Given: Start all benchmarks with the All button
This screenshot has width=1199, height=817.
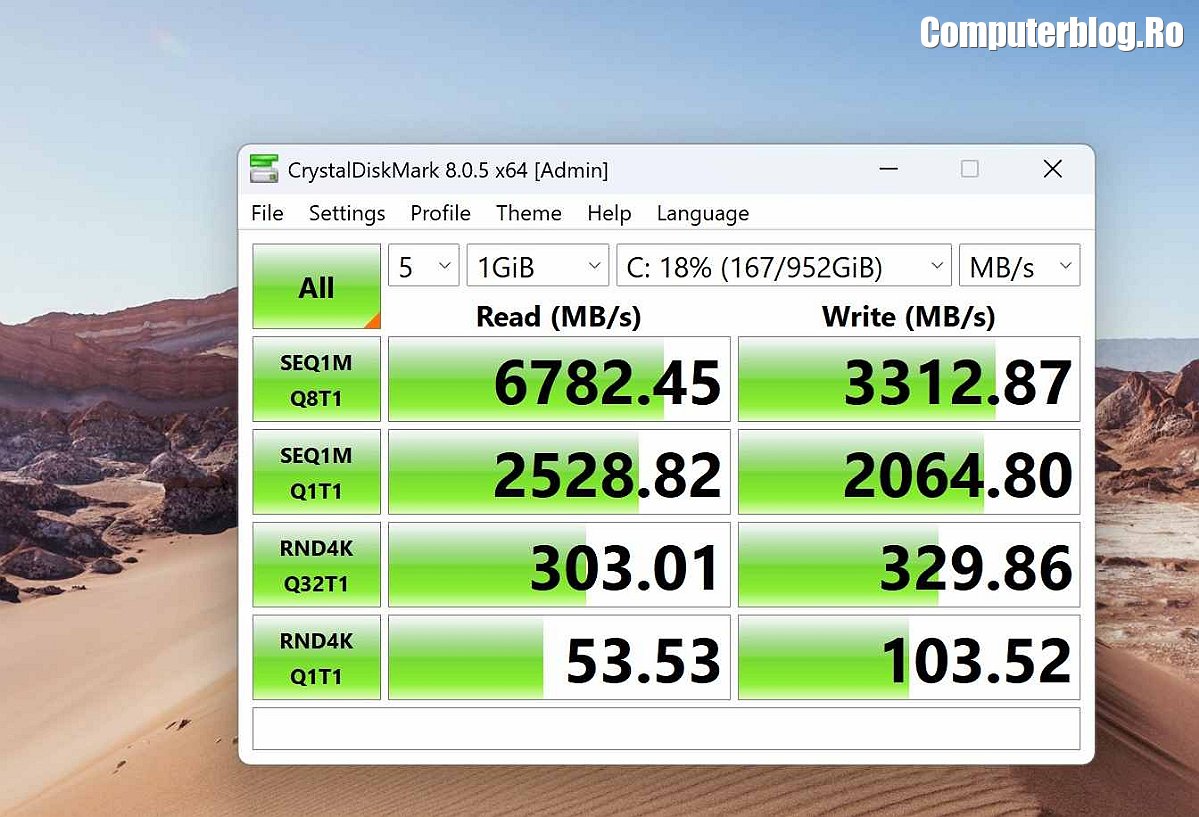Looking at the screenshot, I should [316, 287].
